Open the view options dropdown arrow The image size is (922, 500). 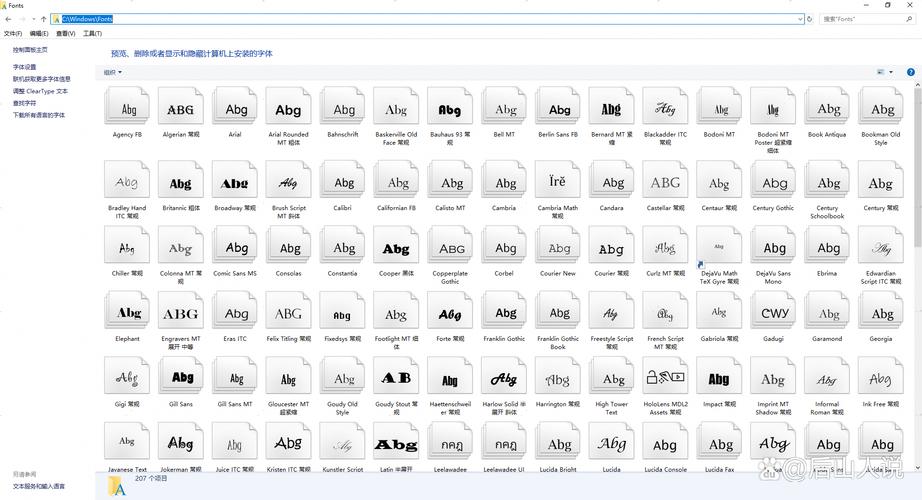click(891, 72)
